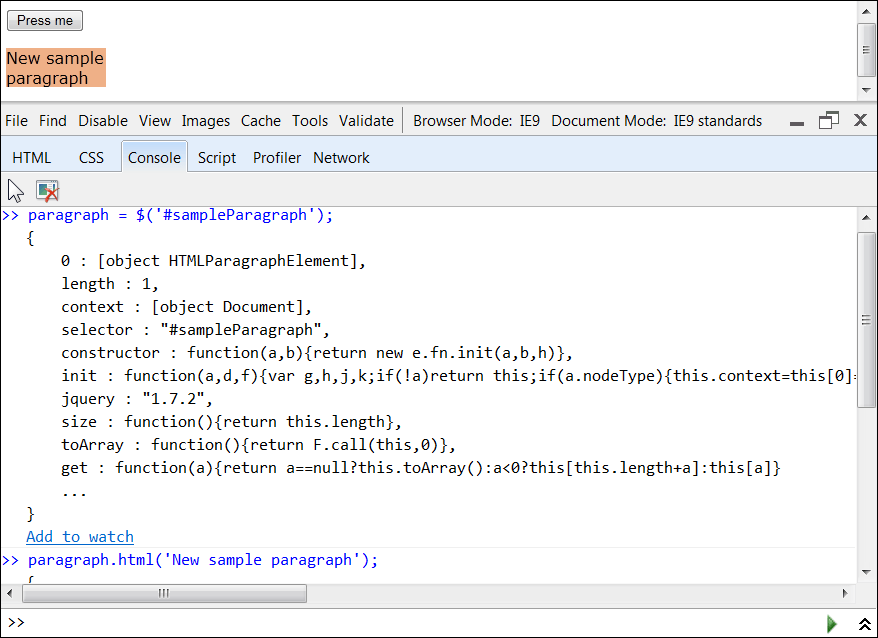Close the developer tools pane
Screen dimensions: 878x638
tap(860, 121)
